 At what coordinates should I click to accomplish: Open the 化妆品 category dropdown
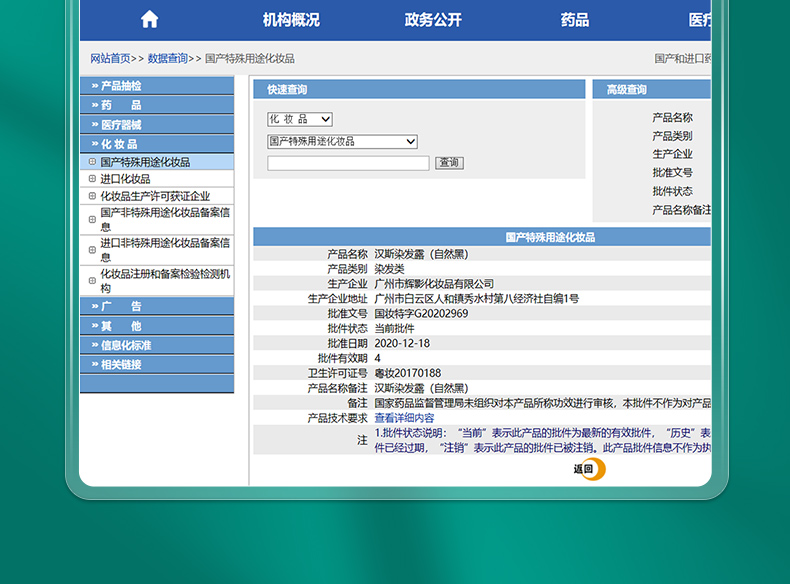click(300, 119)
